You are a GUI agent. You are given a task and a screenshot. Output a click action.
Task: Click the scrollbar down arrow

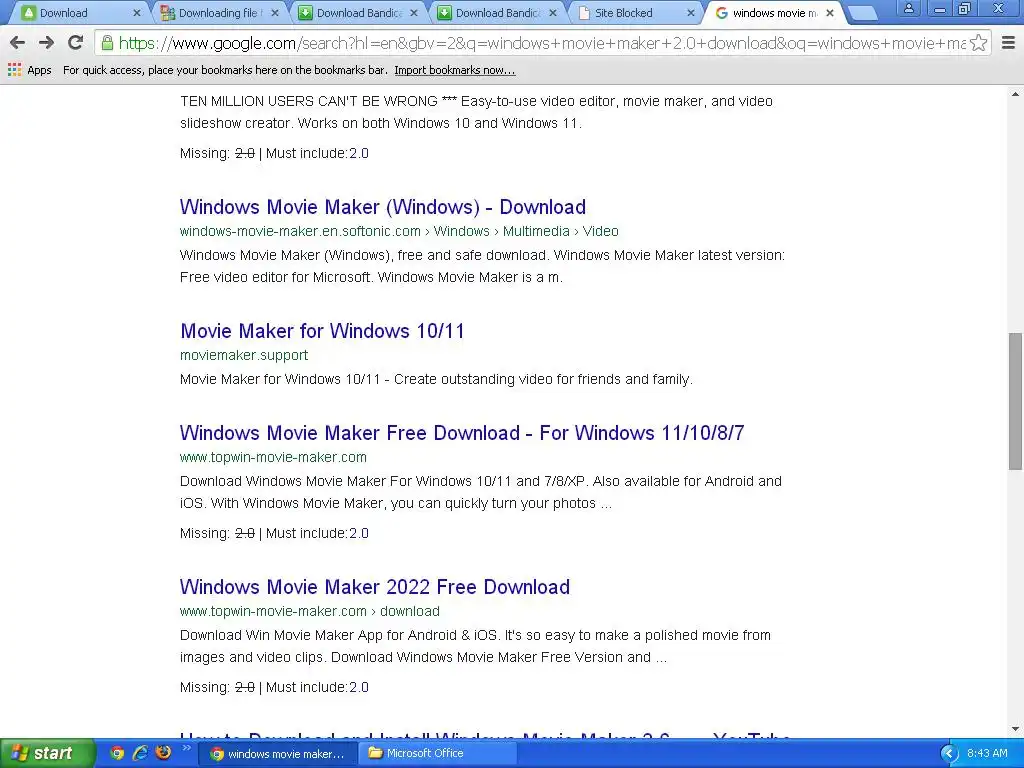1015,729
